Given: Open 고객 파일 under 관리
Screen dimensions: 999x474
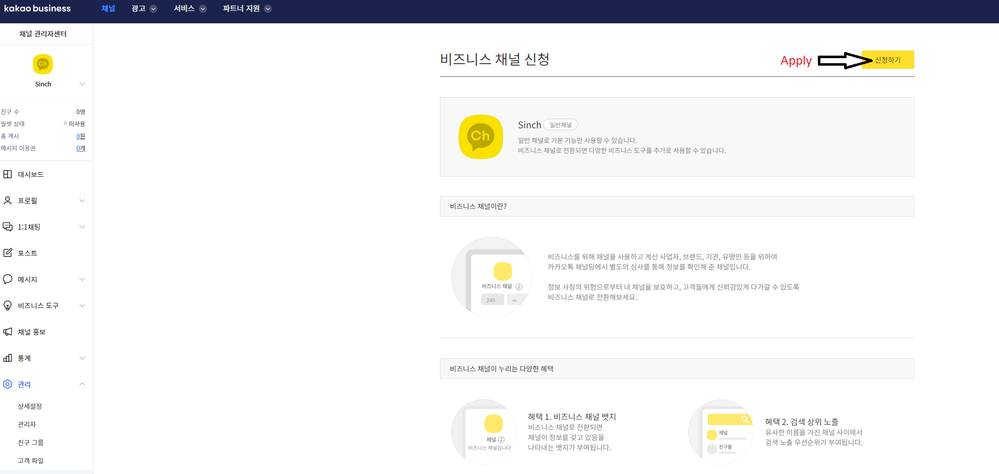Looking at the screenshot, I should point(31,460).
